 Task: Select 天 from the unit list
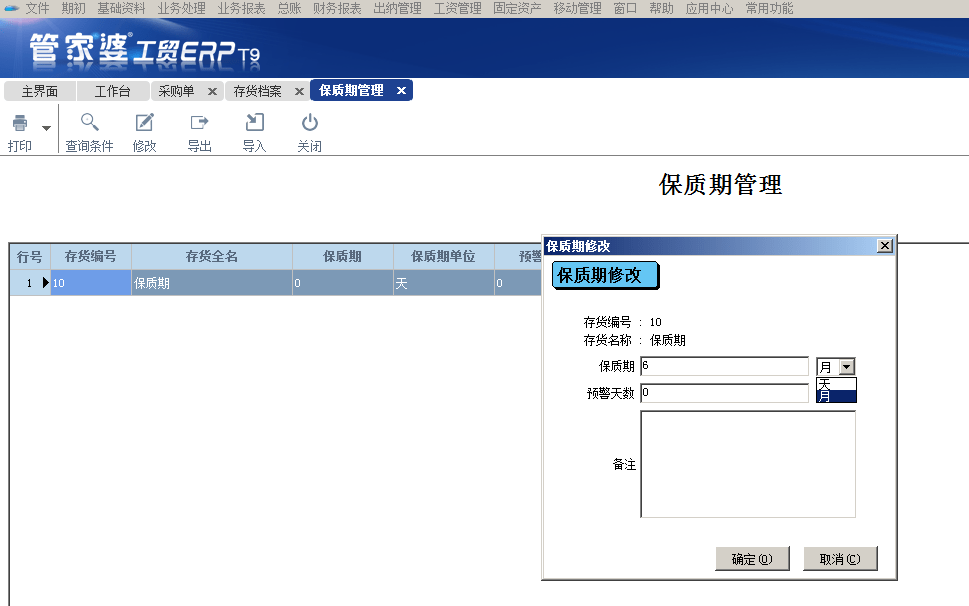coord(836,383)
